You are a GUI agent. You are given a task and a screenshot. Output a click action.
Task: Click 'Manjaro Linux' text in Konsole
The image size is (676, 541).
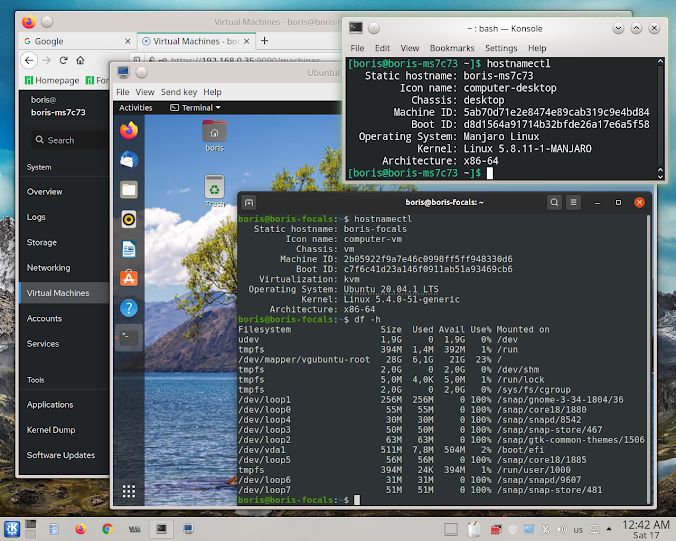point(501,137)
